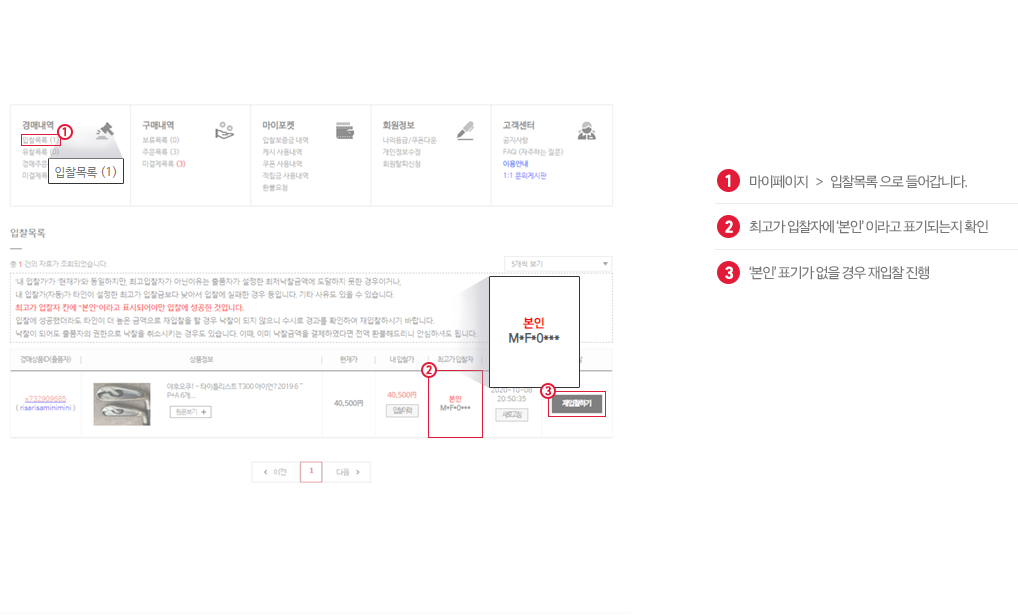Click the pen icon in 회원정보

click(465, 130)
